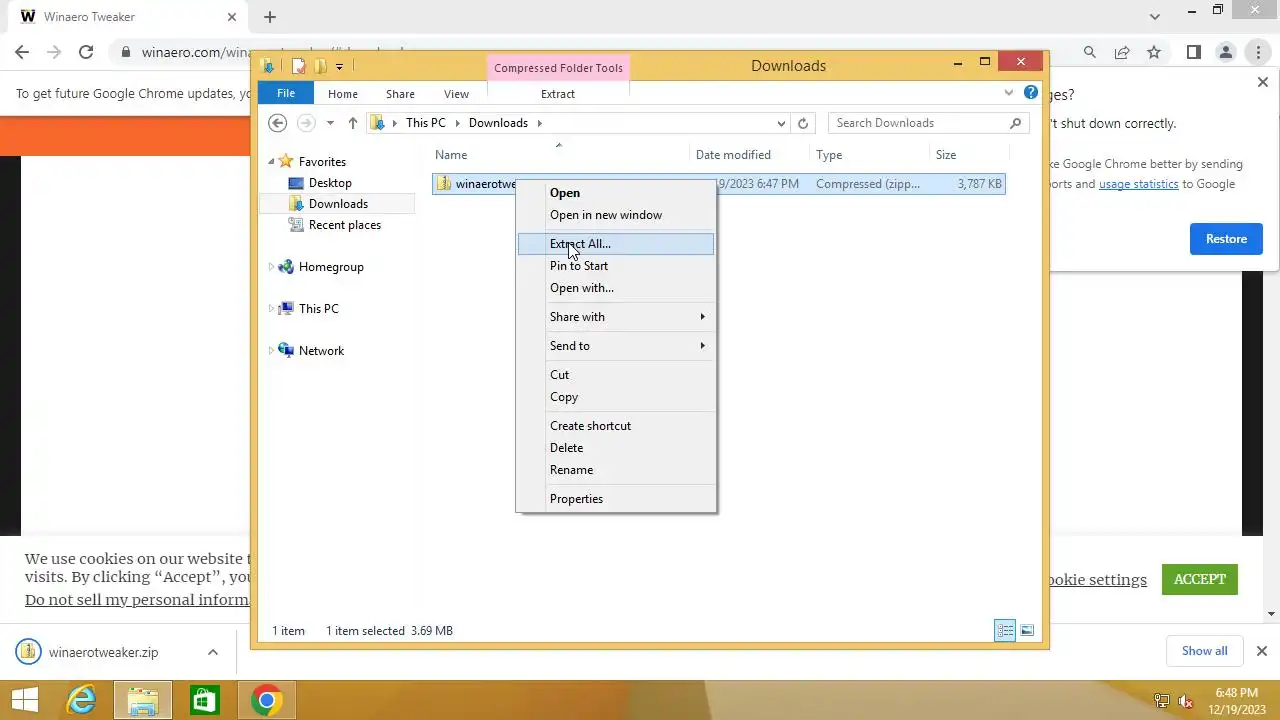Go up one folder level

(352, 123)
